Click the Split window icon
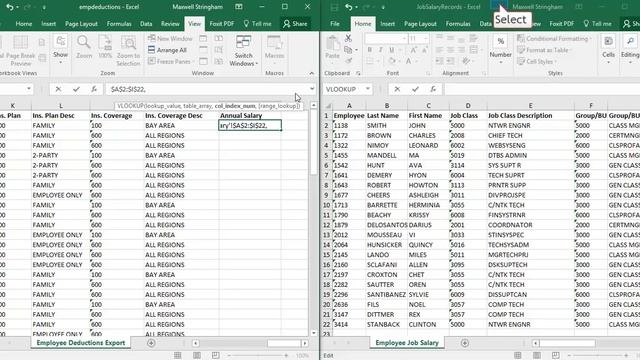This screenshot has height=360, width=640. 203,38
